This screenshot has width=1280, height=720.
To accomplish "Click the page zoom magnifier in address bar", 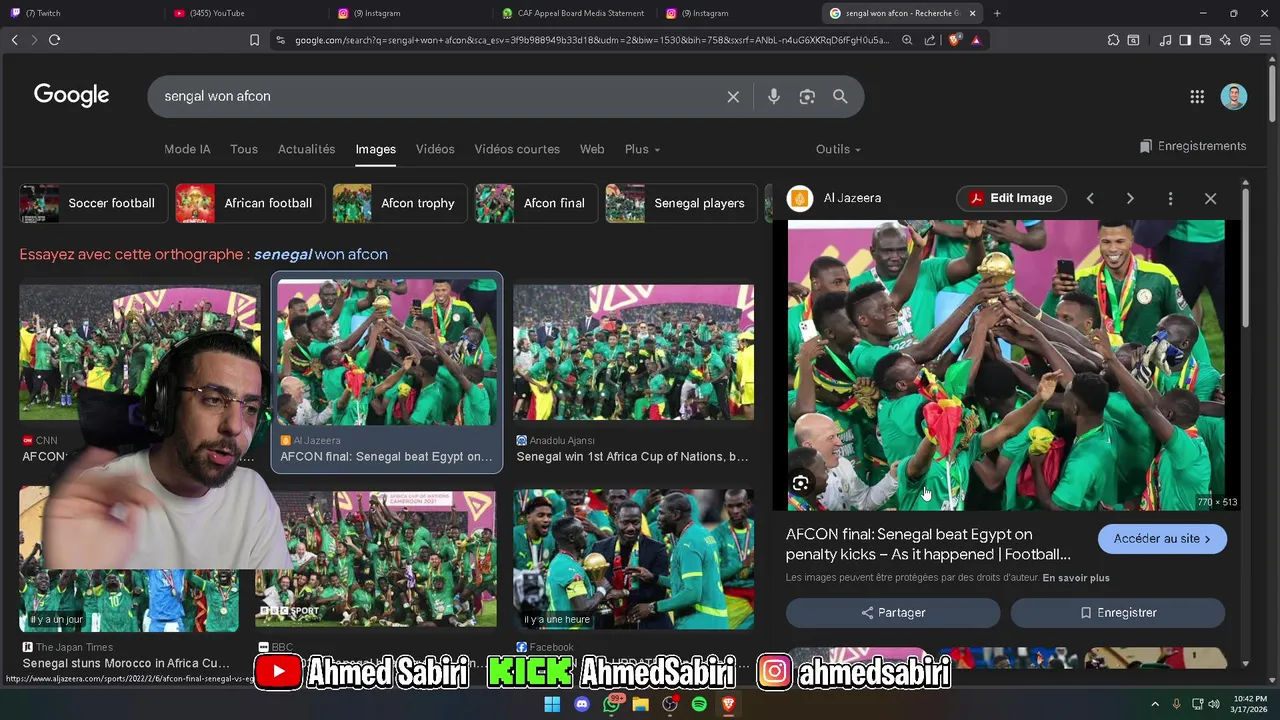I will click(907, 40).
